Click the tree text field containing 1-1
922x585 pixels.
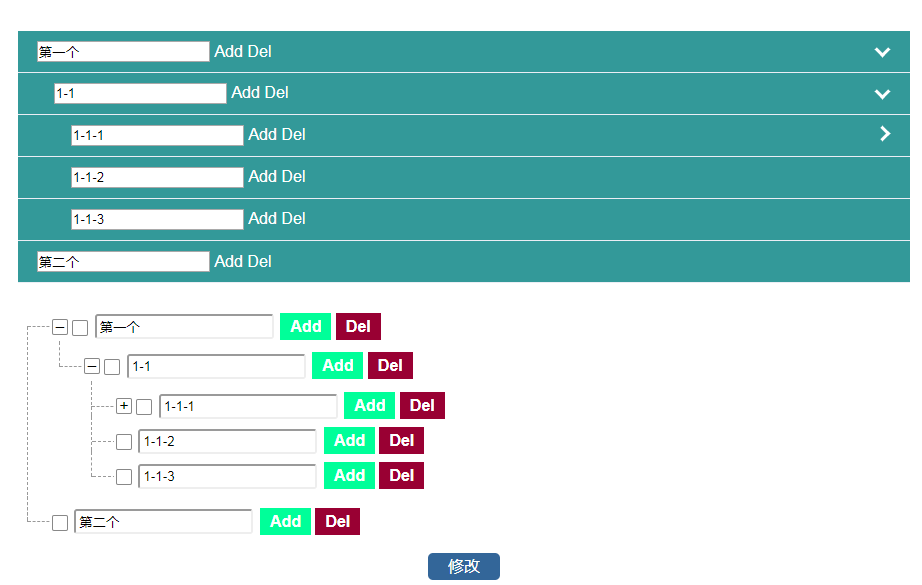(x=216, y=367)
